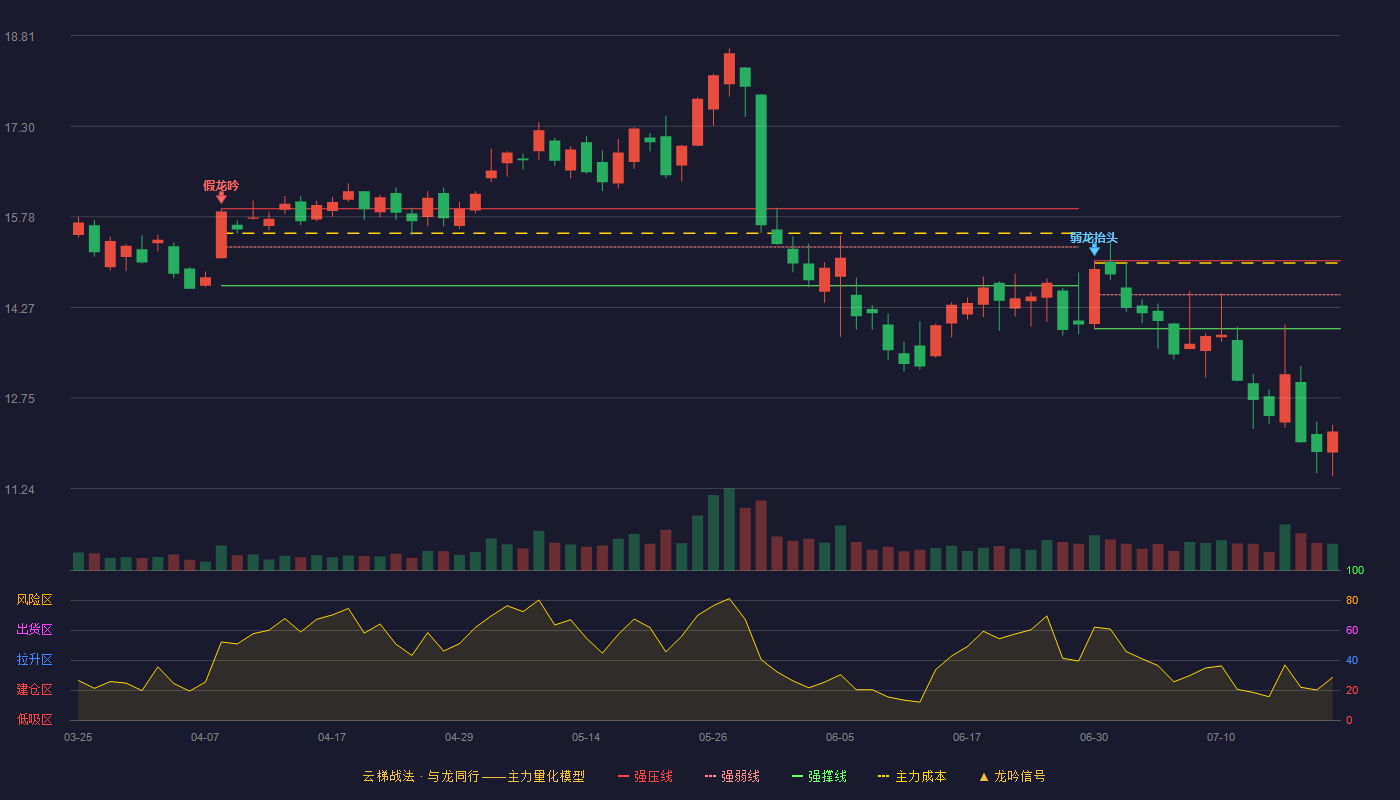Viewport: 1400px width, 800px height.
Task: Select the 建仓区 zone label
Action: (x=34, y=690)
